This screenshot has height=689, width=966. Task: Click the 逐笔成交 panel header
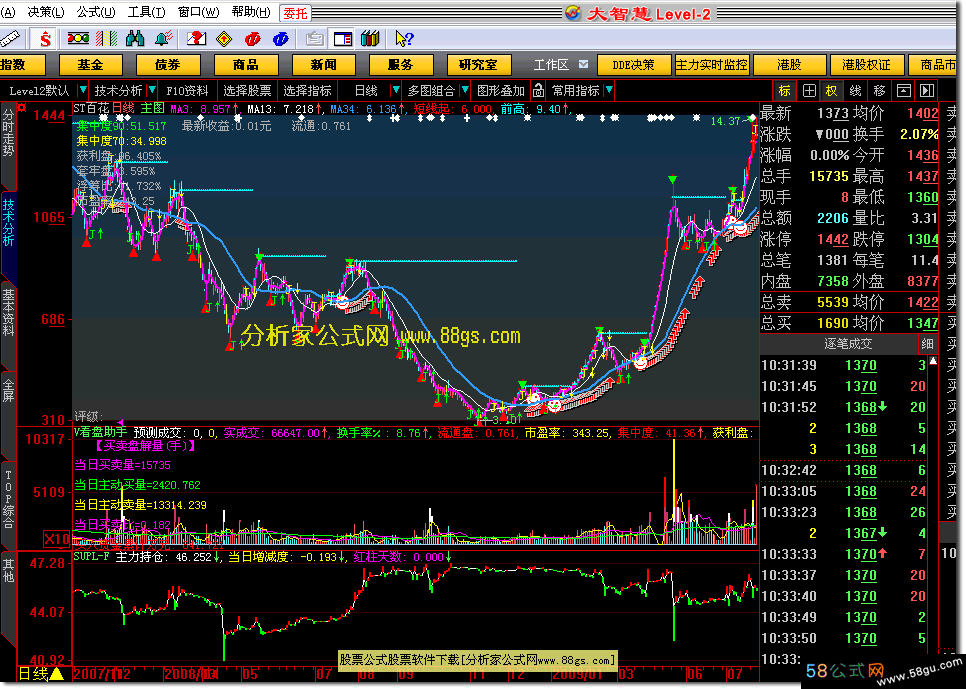(848, 344)
